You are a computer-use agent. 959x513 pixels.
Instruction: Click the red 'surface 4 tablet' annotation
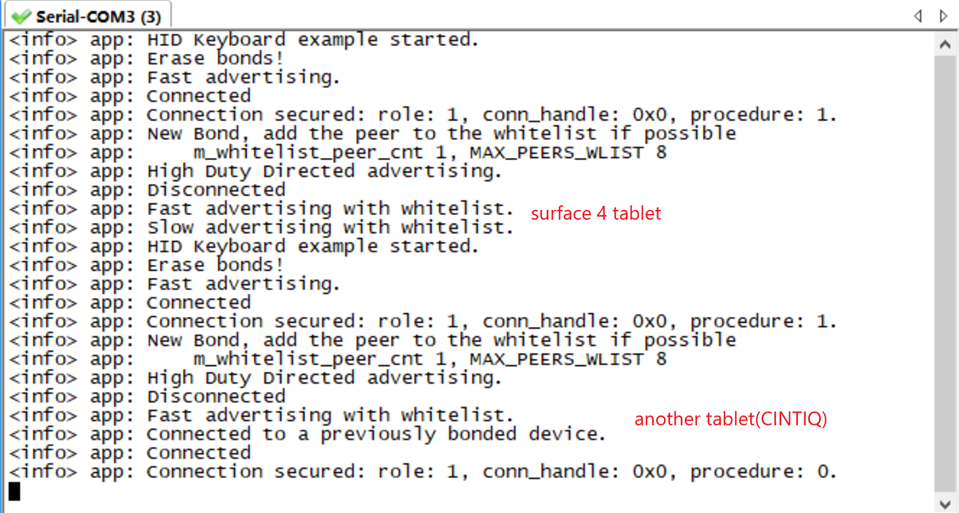tap(596, 213)
